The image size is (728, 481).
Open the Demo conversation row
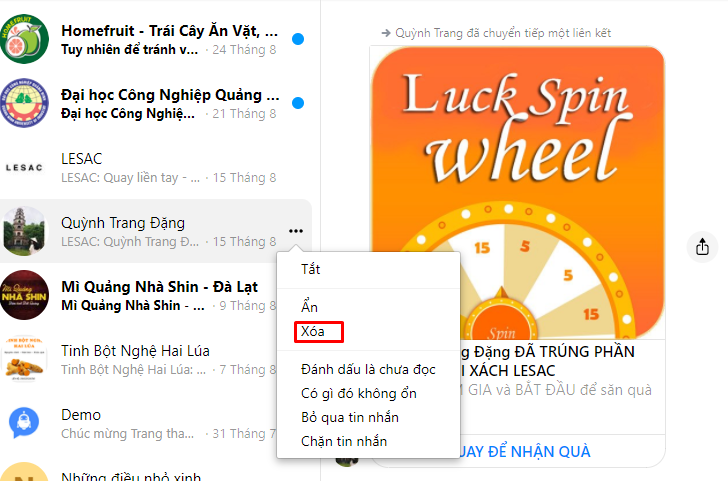pos(139,423)
